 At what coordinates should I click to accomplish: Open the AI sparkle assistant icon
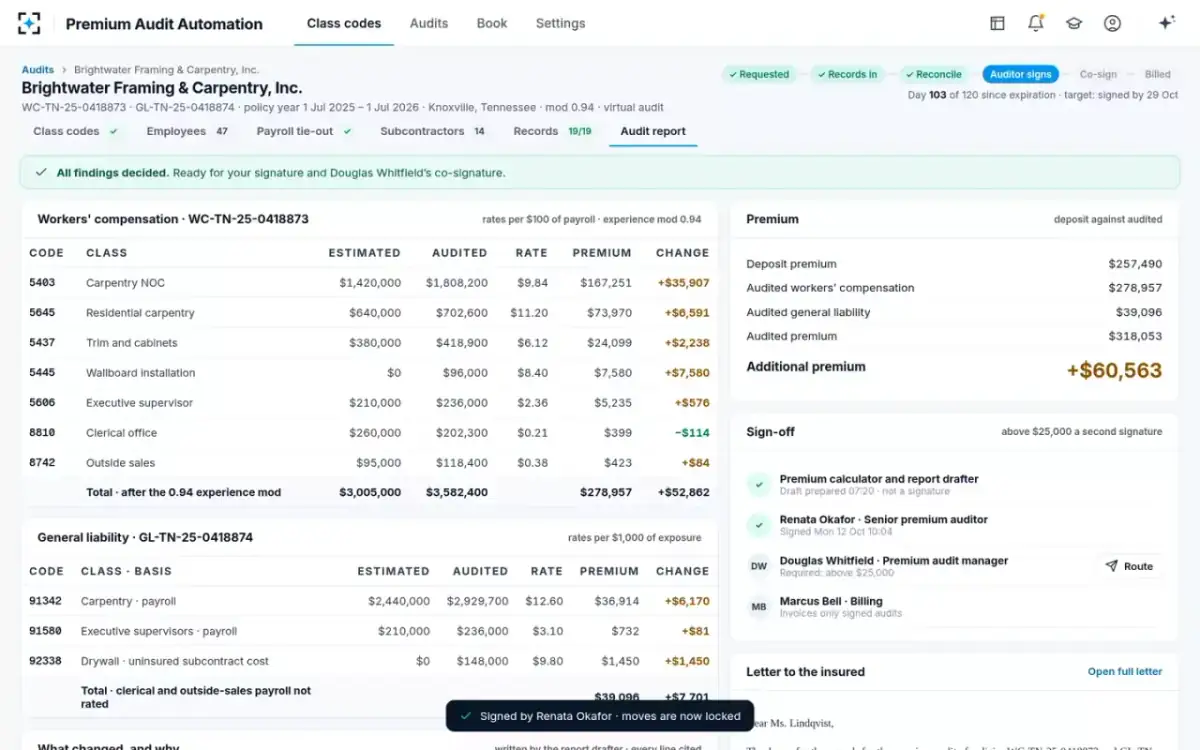[1166, 23]
